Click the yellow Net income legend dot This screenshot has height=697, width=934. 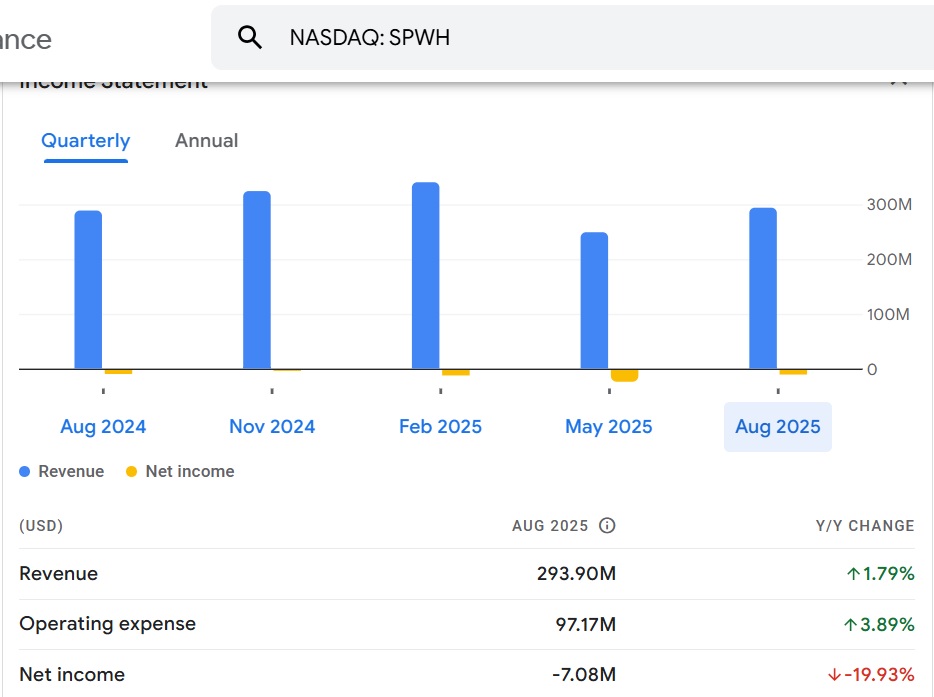(132, 471)
